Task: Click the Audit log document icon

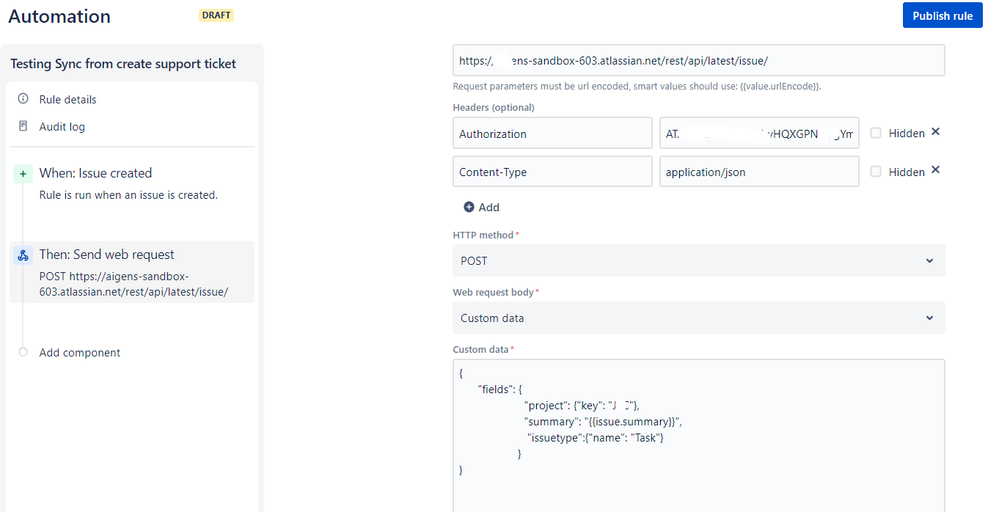Action: click(23, 126)
